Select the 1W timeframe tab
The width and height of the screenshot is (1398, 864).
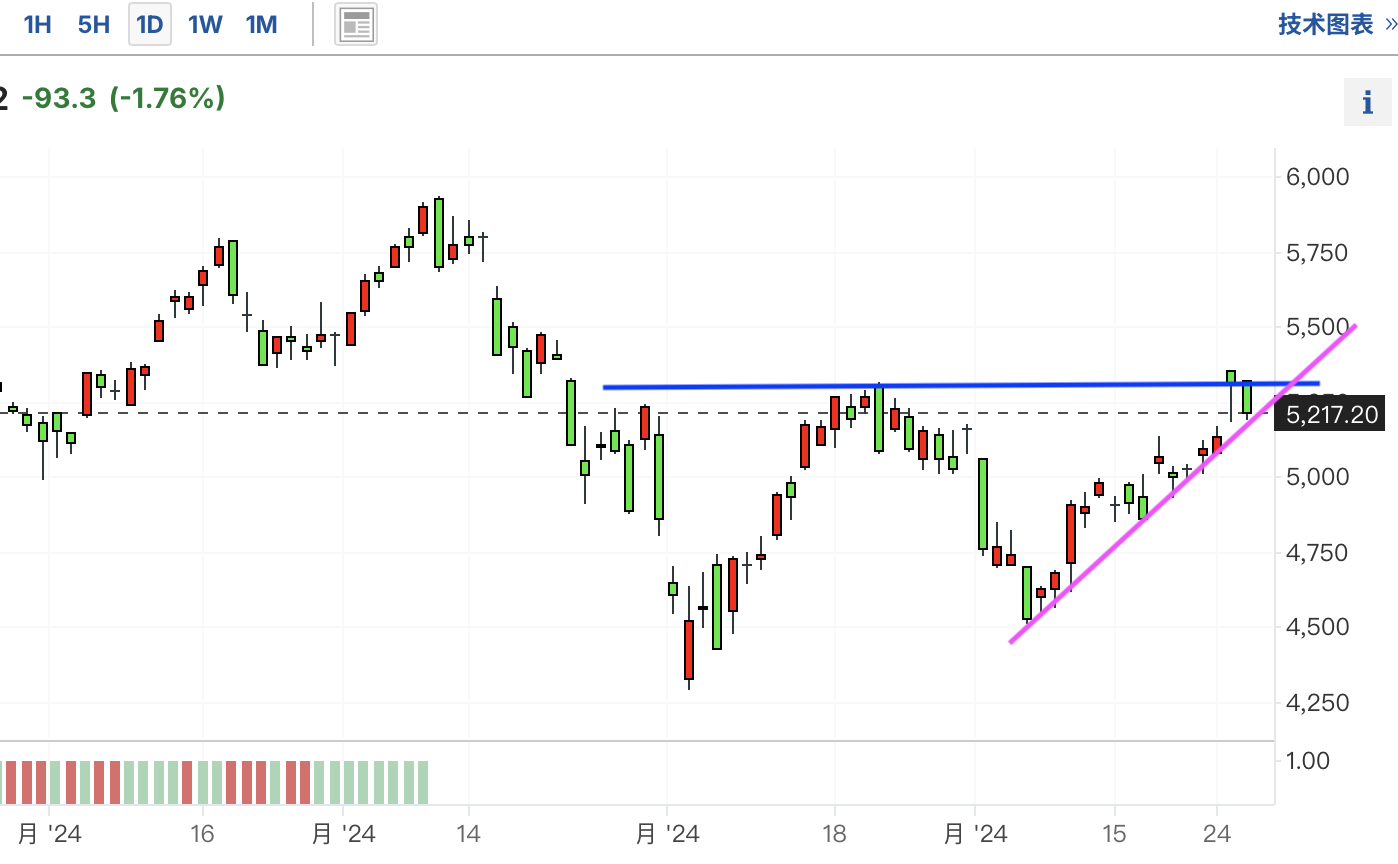tap(206, 25)
